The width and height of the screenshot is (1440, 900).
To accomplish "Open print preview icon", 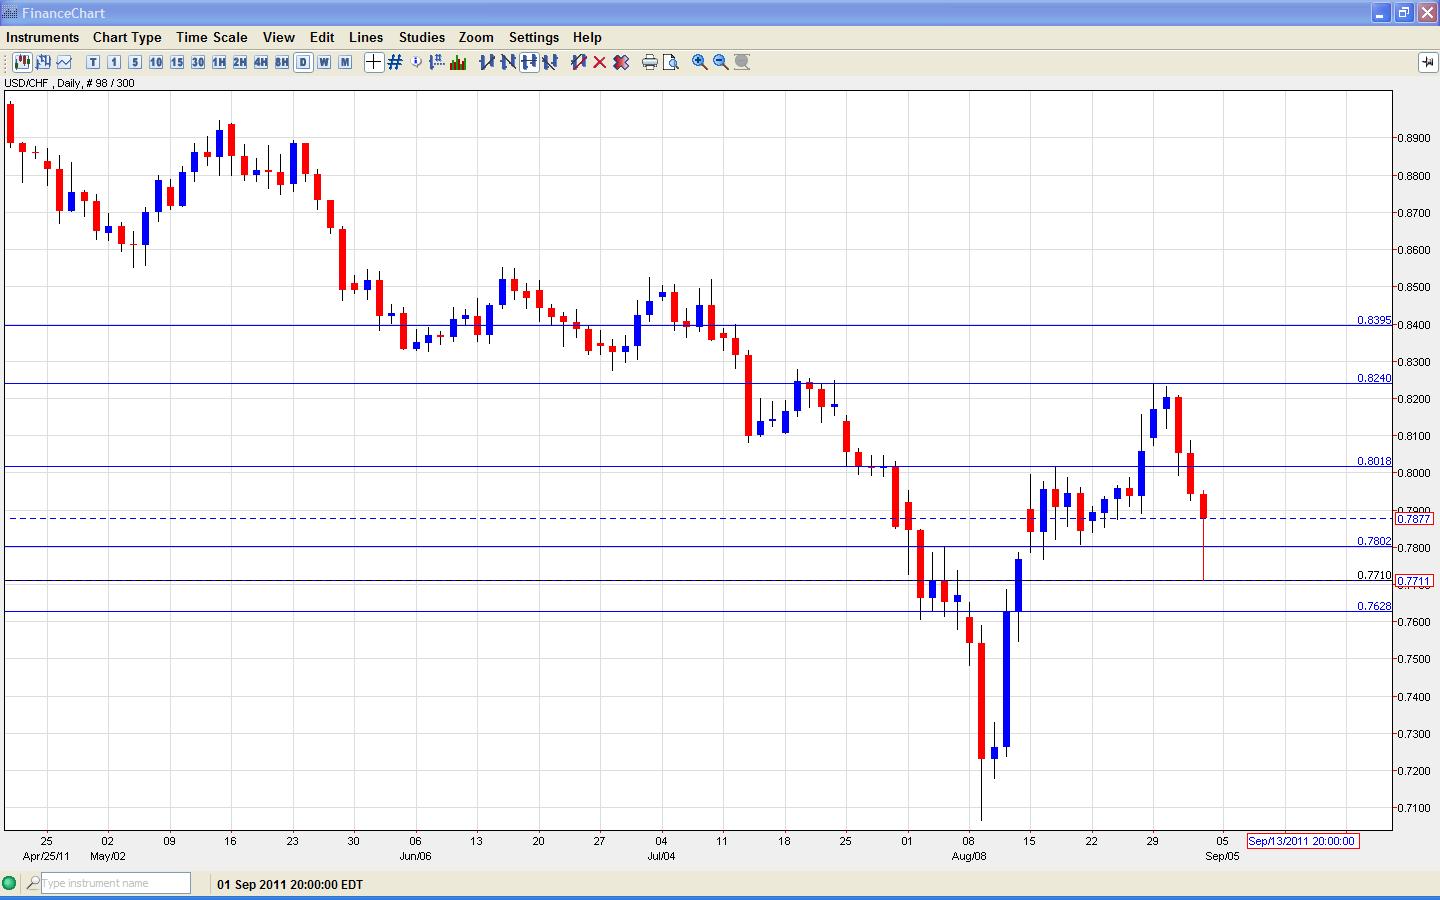I will (x=671, y=62).
